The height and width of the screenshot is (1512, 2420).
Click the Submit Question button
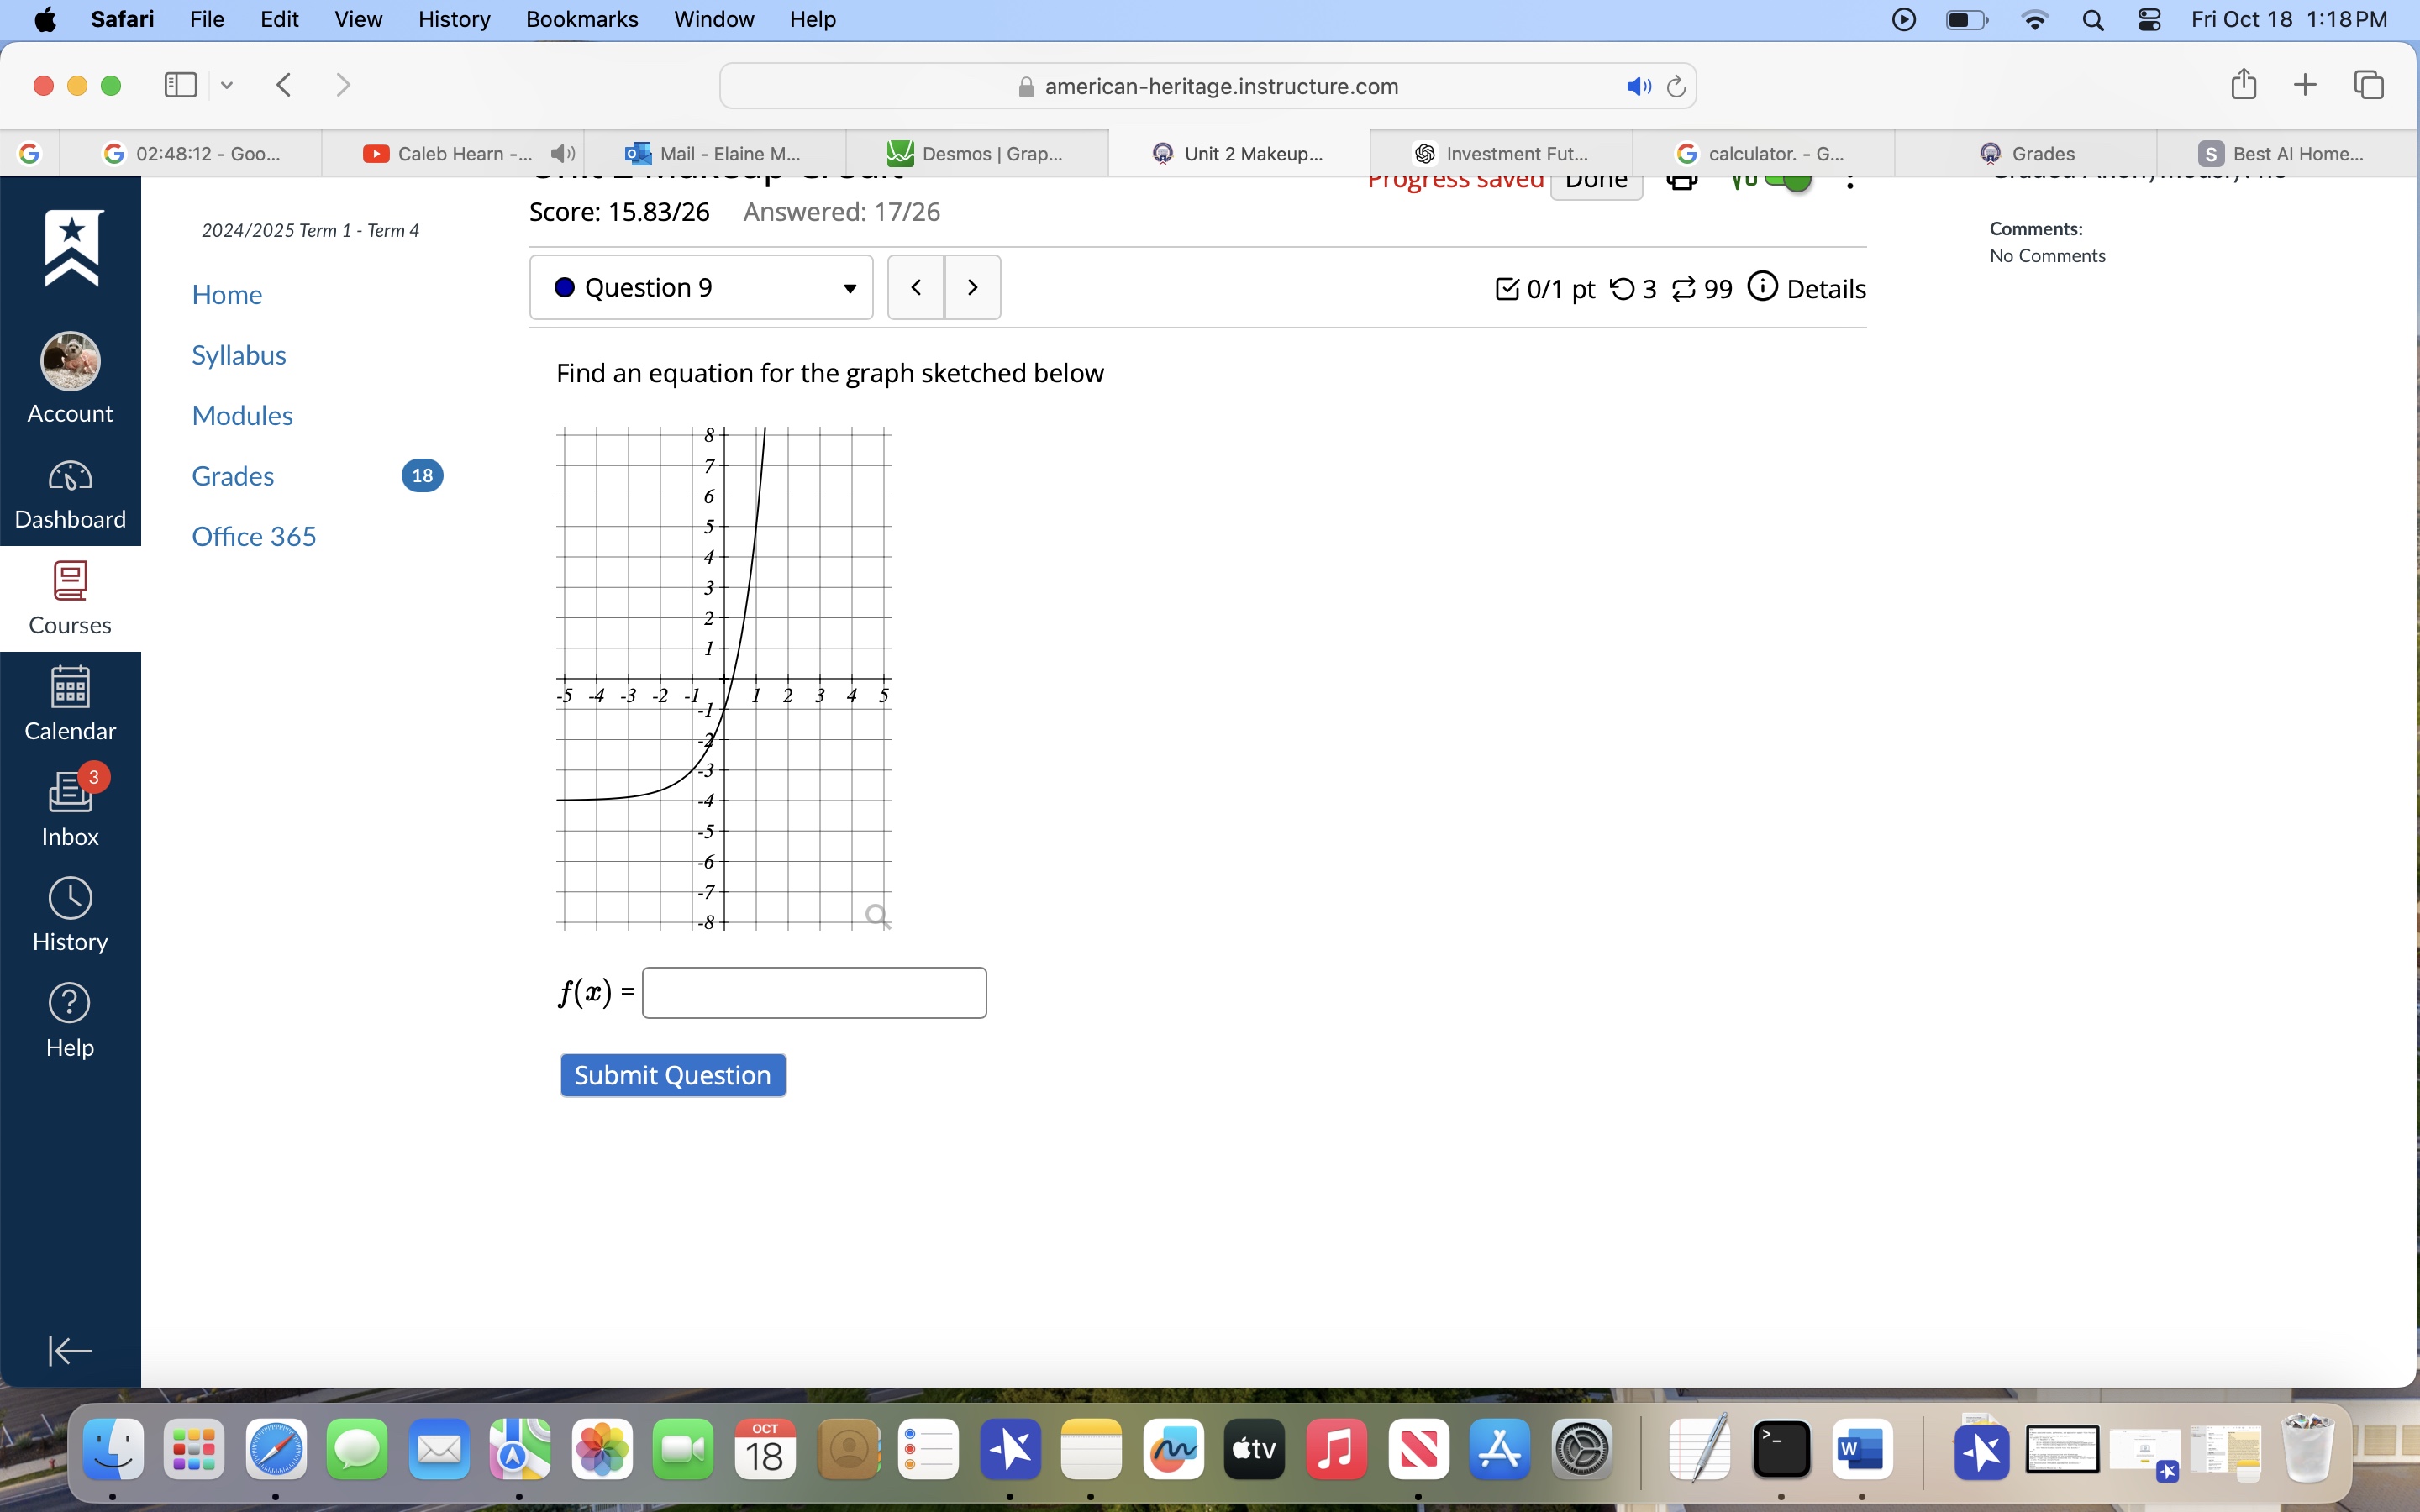click(x=672, y=1074)
